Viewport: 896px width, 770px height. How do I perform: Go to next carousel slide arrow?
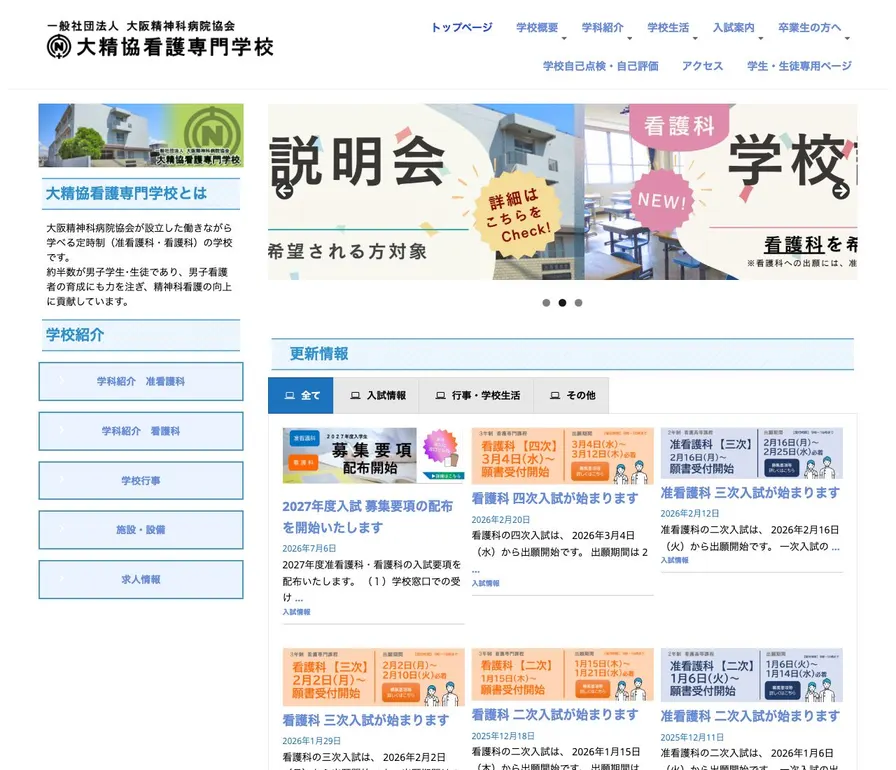tap(841, 191)
